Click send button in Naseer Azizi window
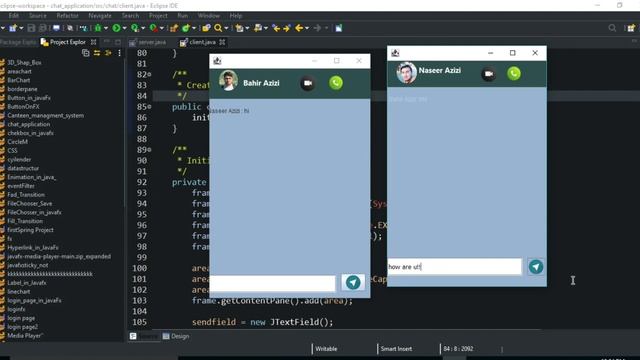Viewport: 640px width, 360px height. (536, 267)
